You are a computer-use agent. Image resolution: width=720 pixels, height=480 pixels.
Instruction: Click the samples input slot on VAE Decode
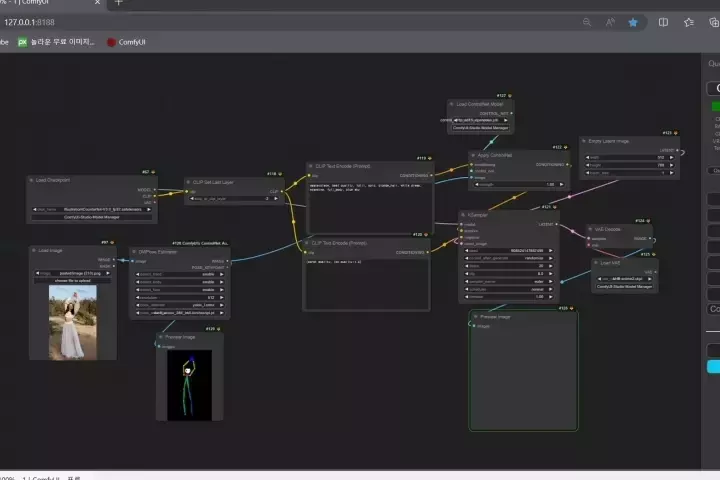click(x=589, y=238)
